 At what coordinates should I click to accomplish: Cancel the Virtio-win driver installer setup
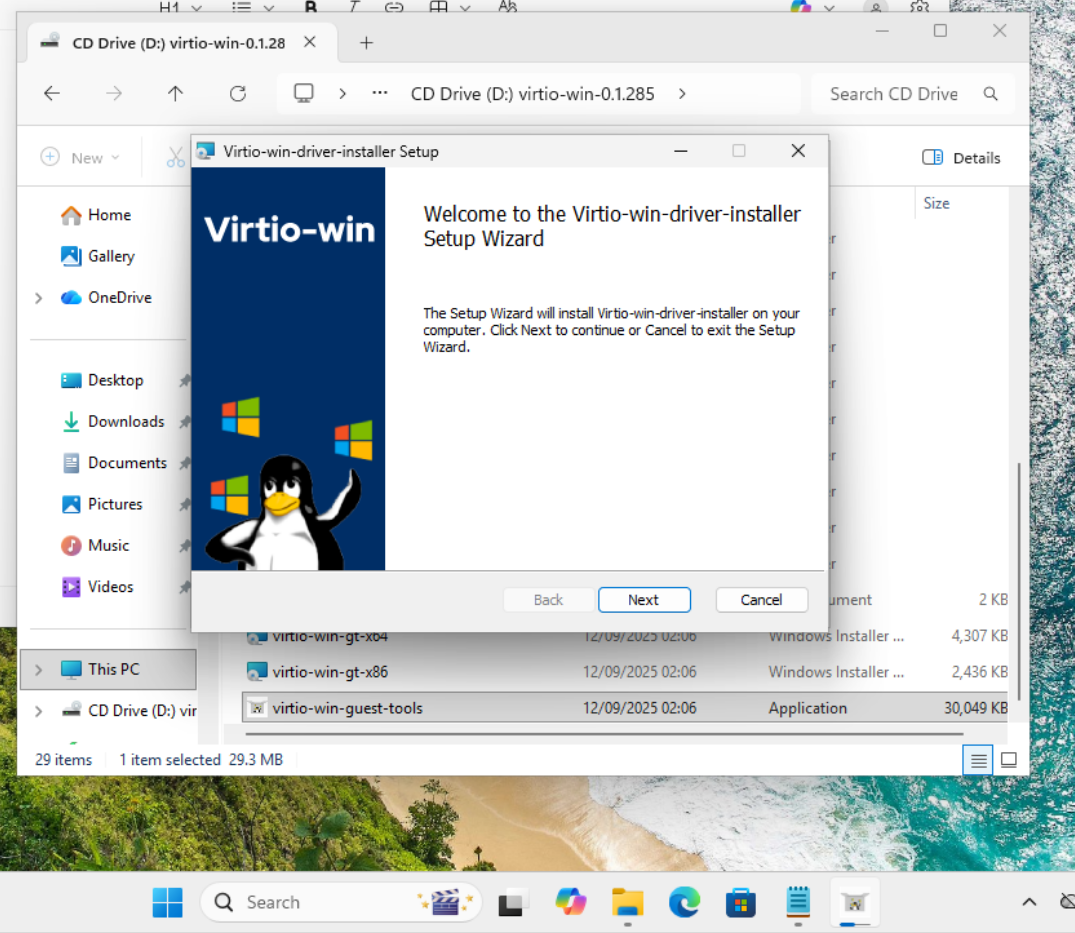tap(761, 600)
